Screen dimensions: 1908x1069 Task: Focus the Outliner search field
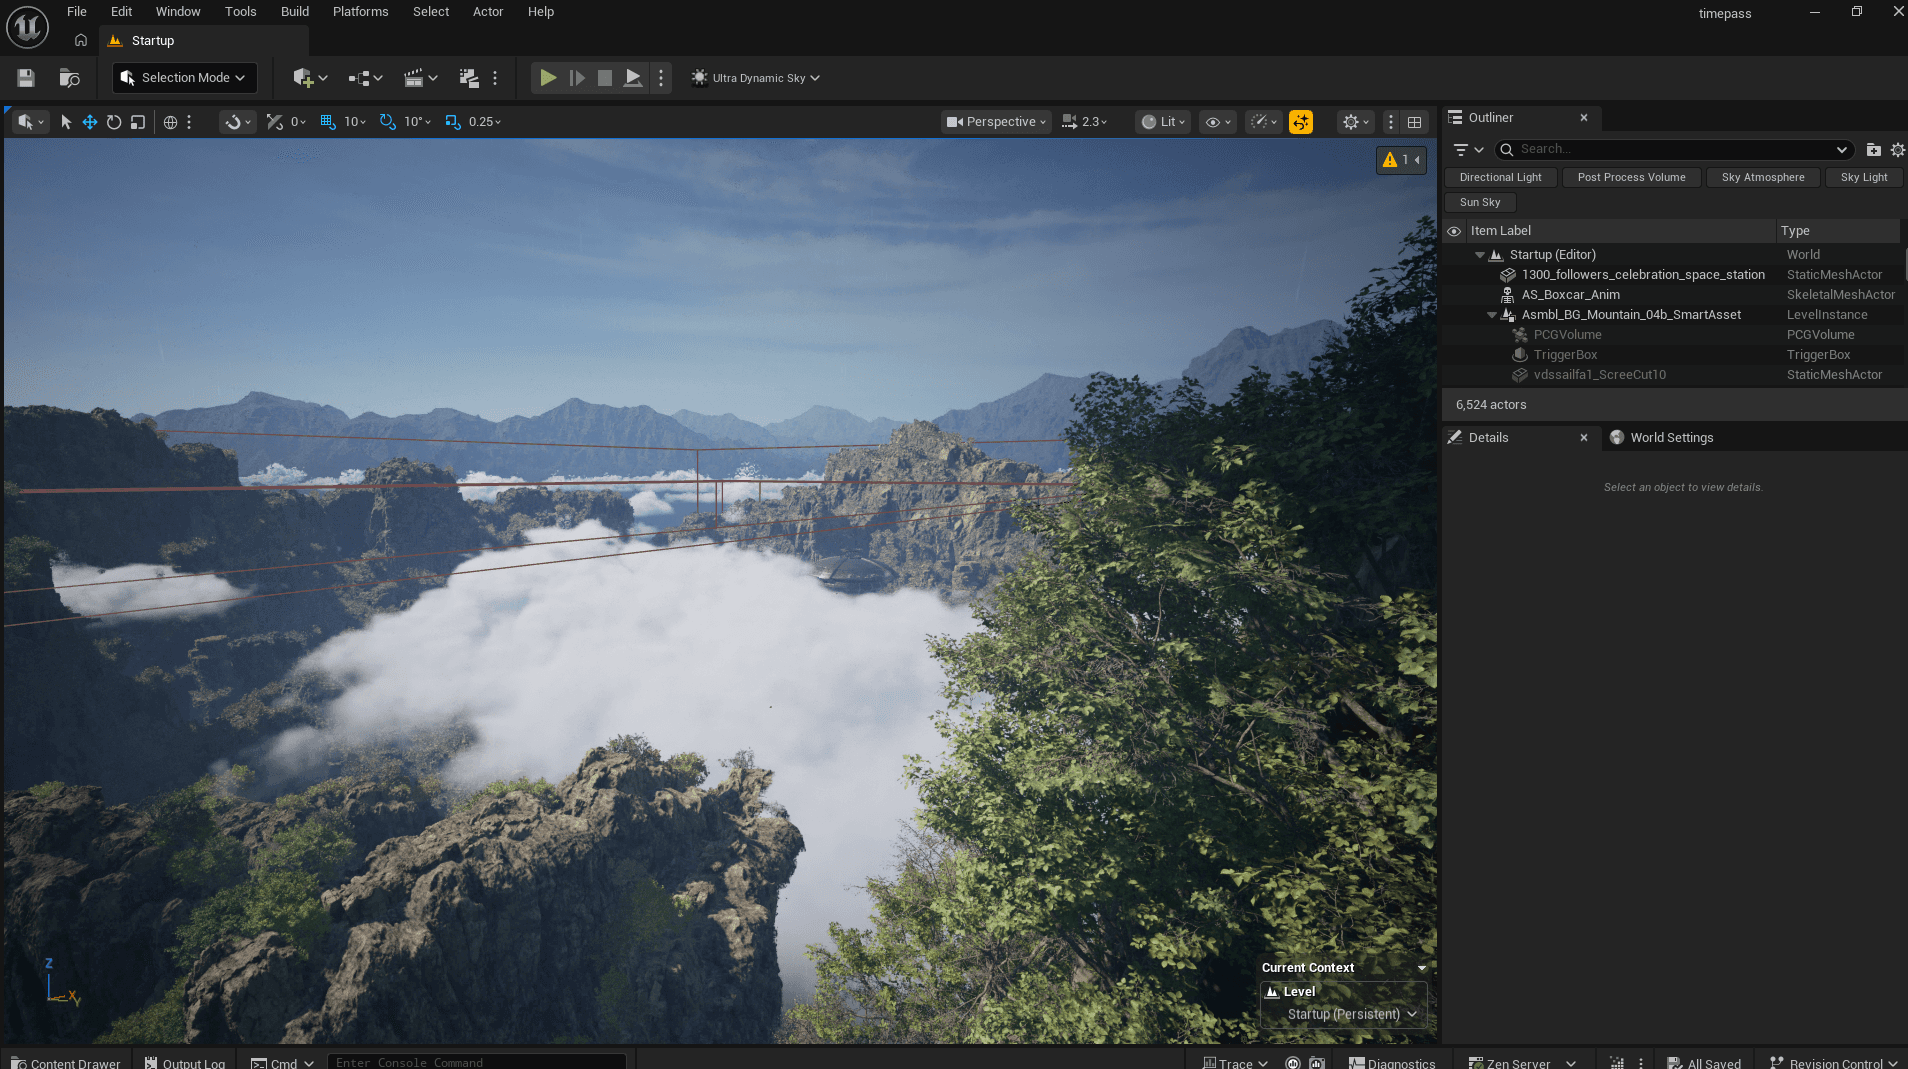click(x=1675, y=150)
